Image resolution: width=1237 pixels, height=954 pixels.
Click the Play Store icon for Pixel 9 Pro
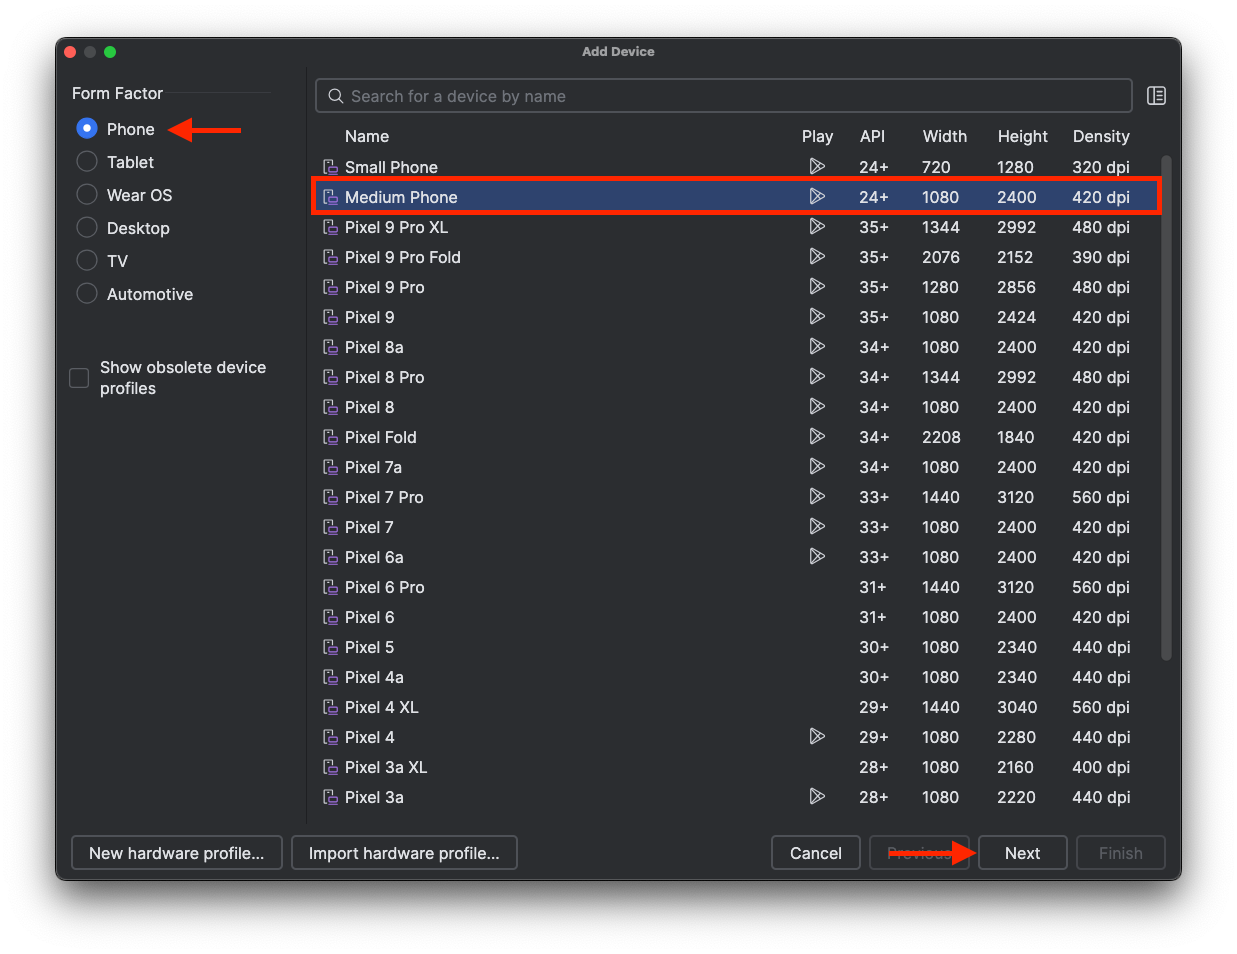[x=817, y=287]
